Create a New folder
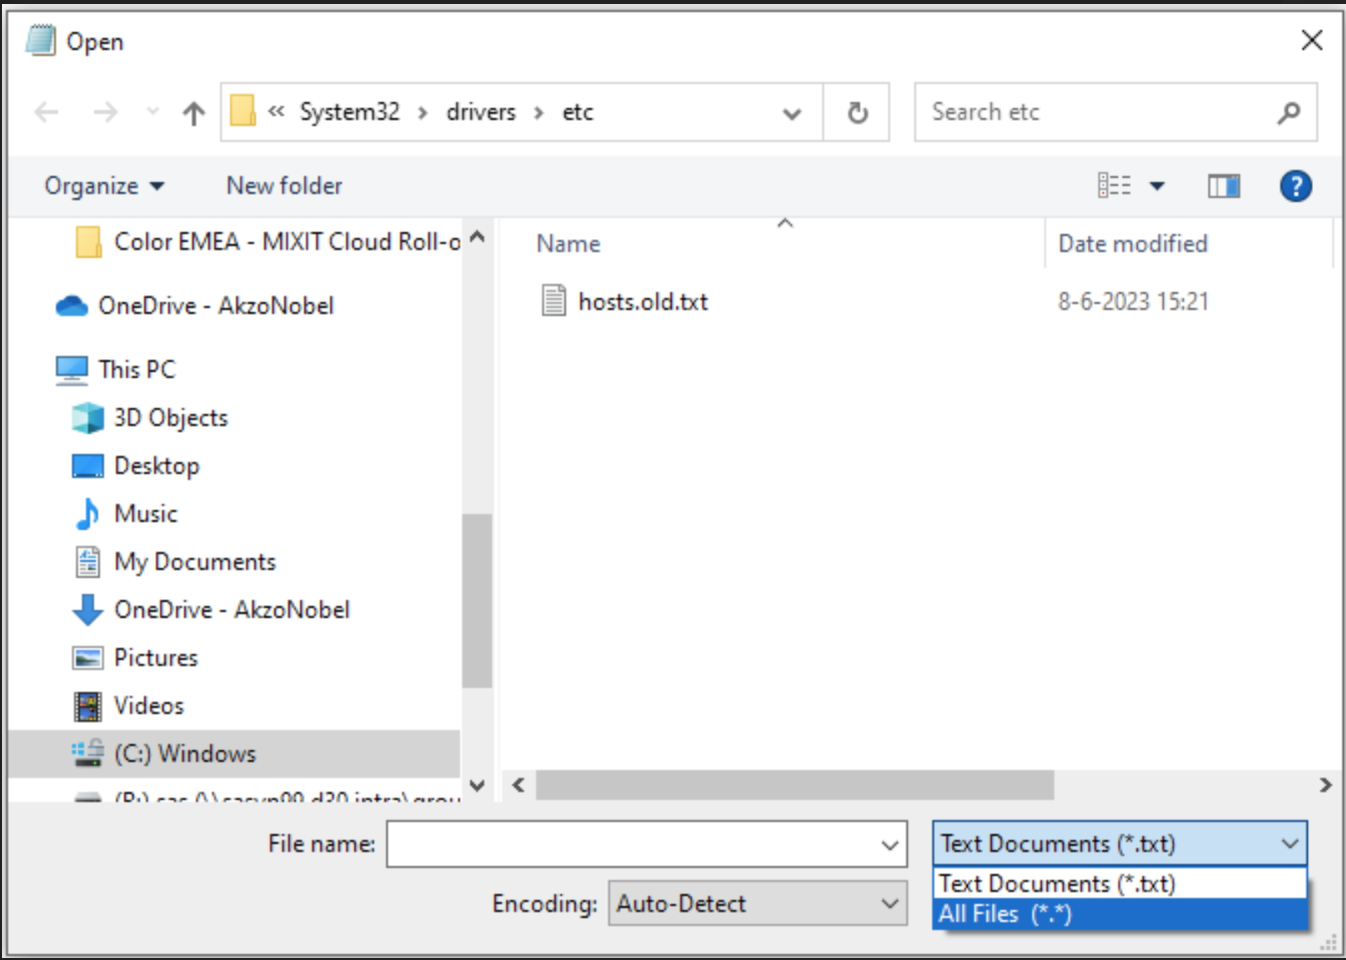 pos(283,185)
